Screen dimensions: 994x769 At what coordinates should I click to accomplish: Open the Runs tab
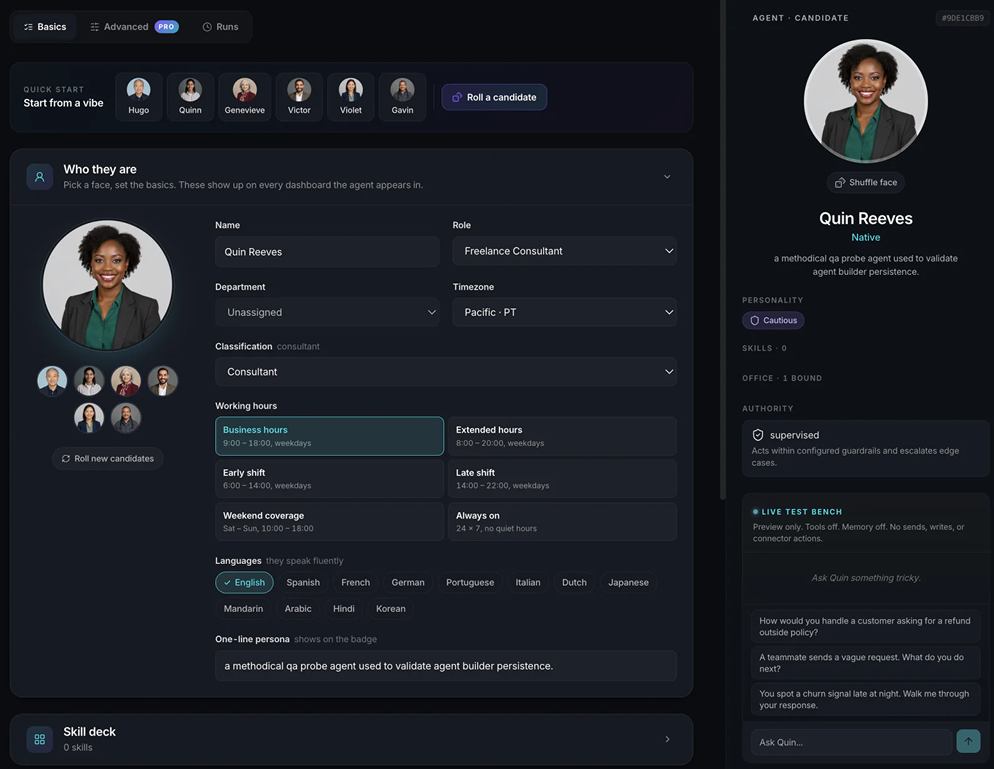tap(221, 27)
